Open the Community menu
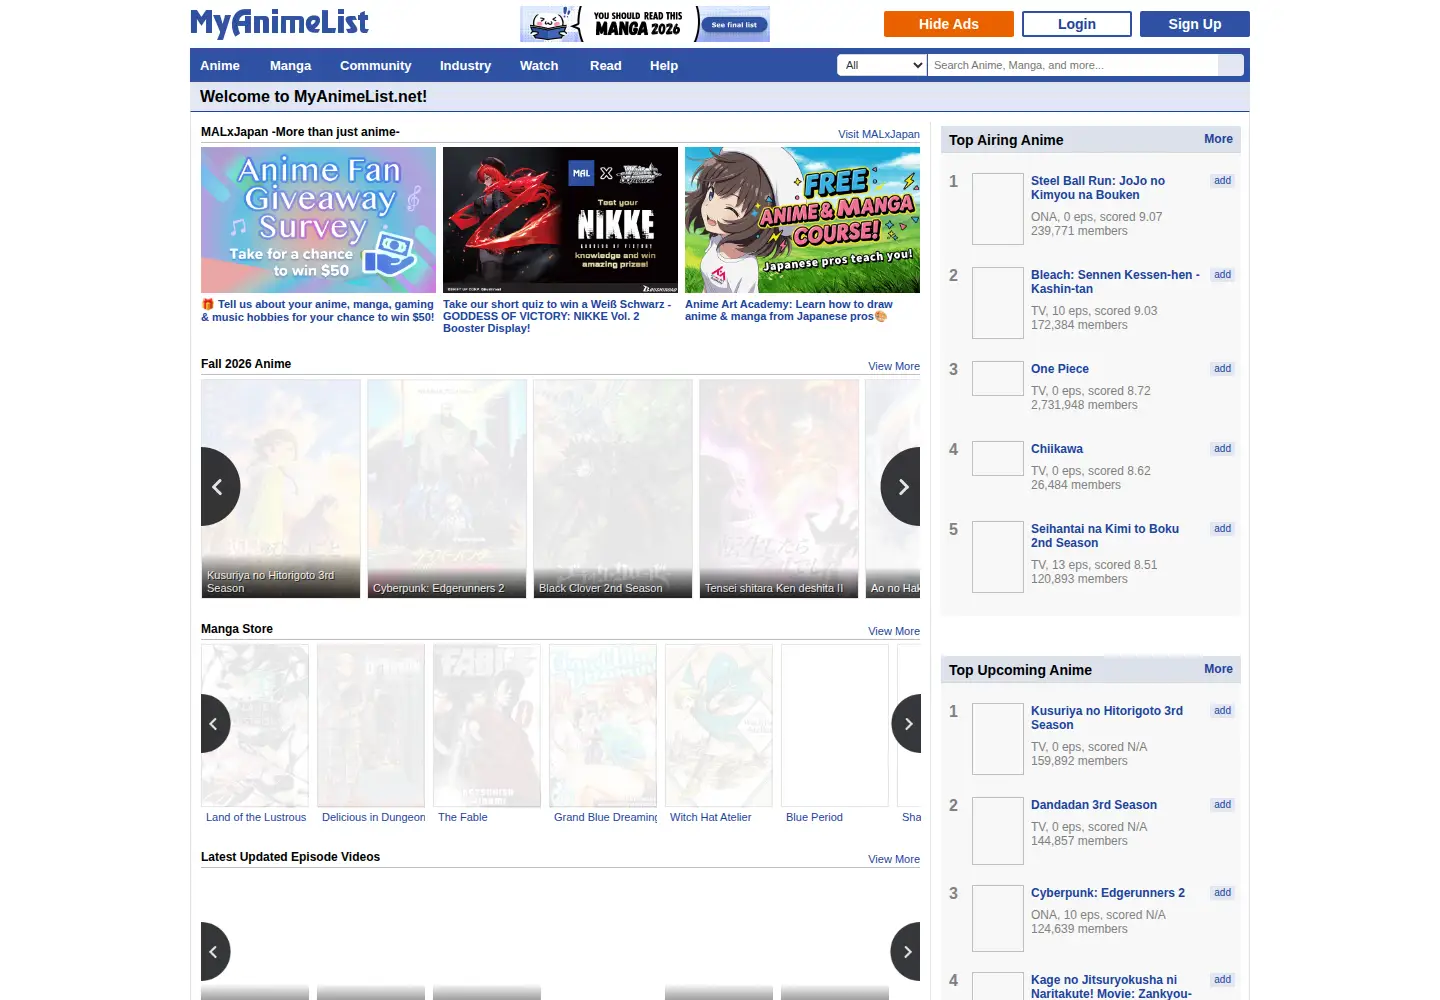The height and width of the screenshot is (1000, 1440). (x=375, y=66)
